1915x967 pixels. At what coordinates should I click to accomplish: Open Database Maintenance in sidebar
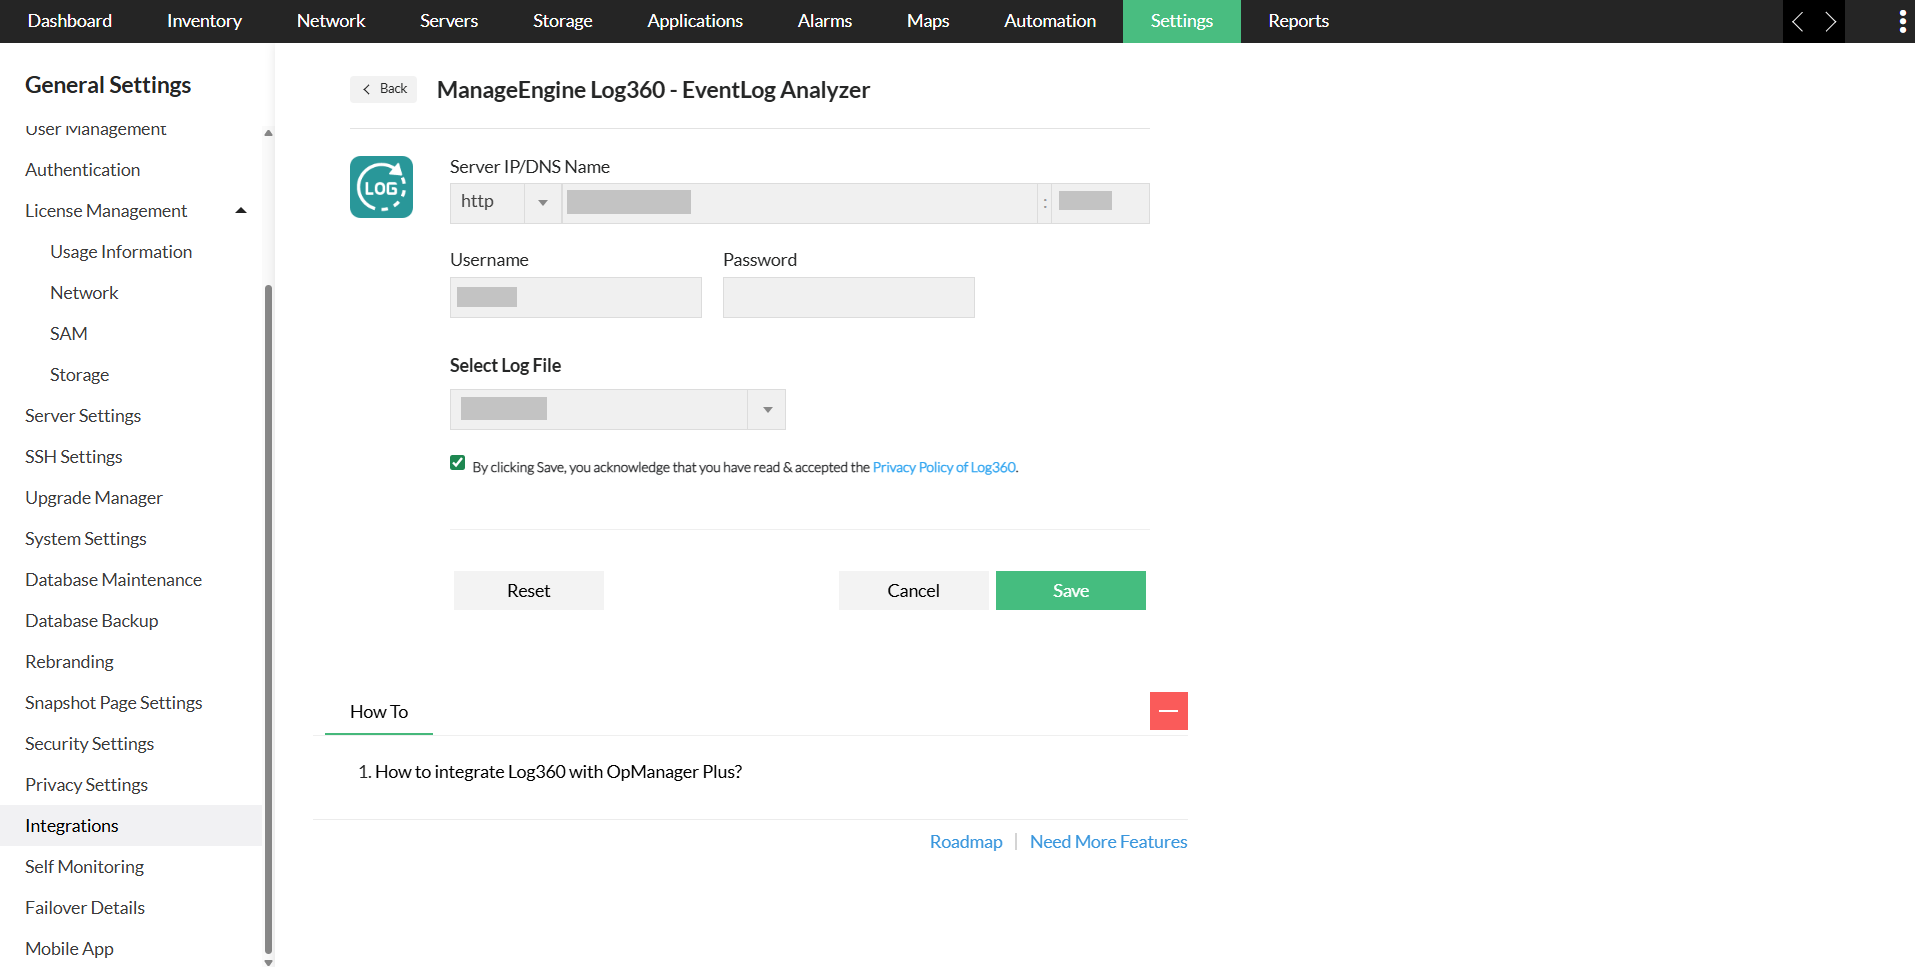pyautogui.click(x=114, y=580)
